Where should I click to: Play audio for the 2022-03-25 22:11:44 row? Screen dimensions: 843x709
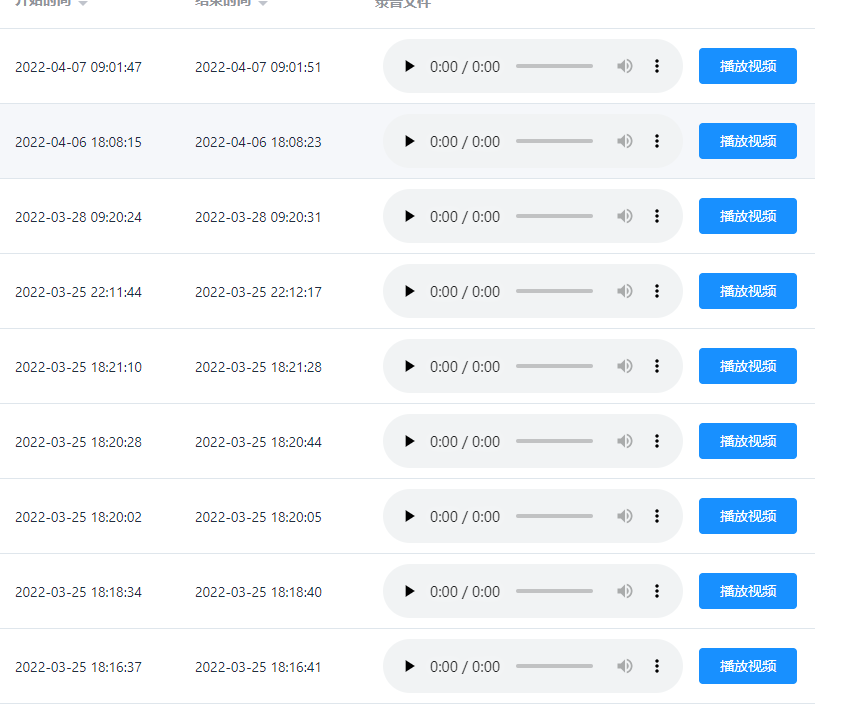(x=410, y=291)
